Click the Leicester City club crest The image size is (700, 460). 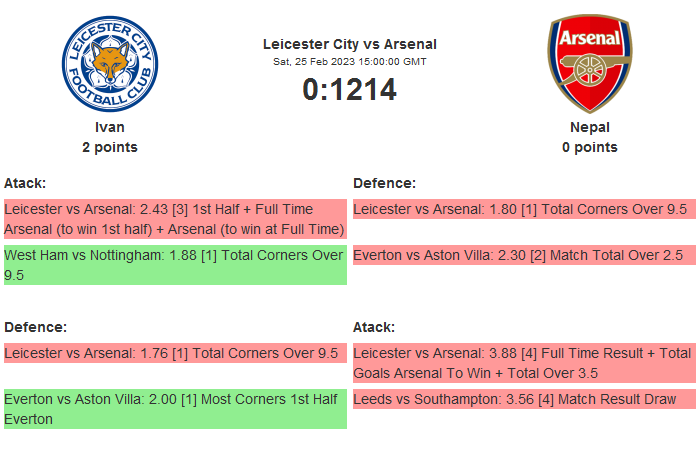[x=110, y=64]
